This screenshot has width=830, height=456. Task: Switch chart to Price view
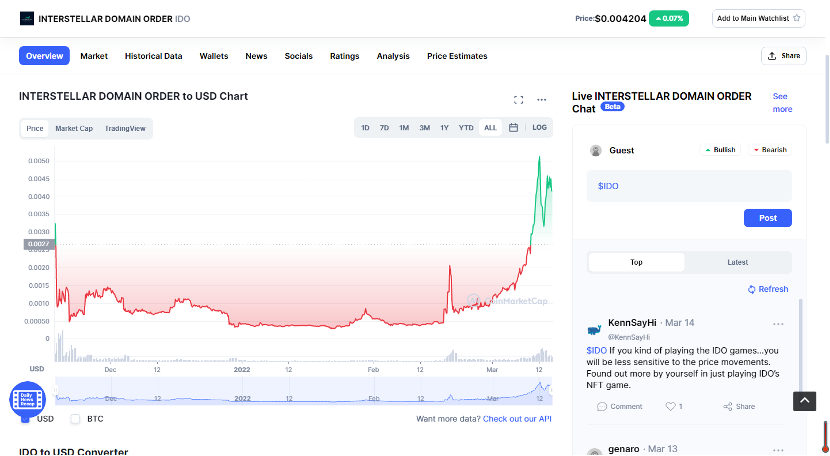35,128
